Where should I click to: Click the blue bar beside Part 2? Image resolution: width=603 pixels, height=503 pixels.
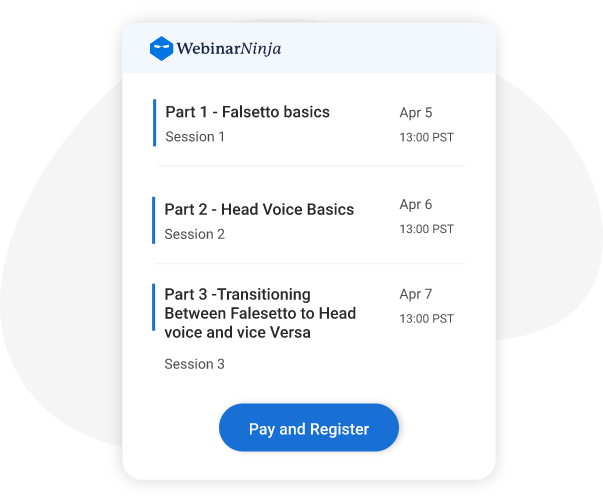[154, 220]
